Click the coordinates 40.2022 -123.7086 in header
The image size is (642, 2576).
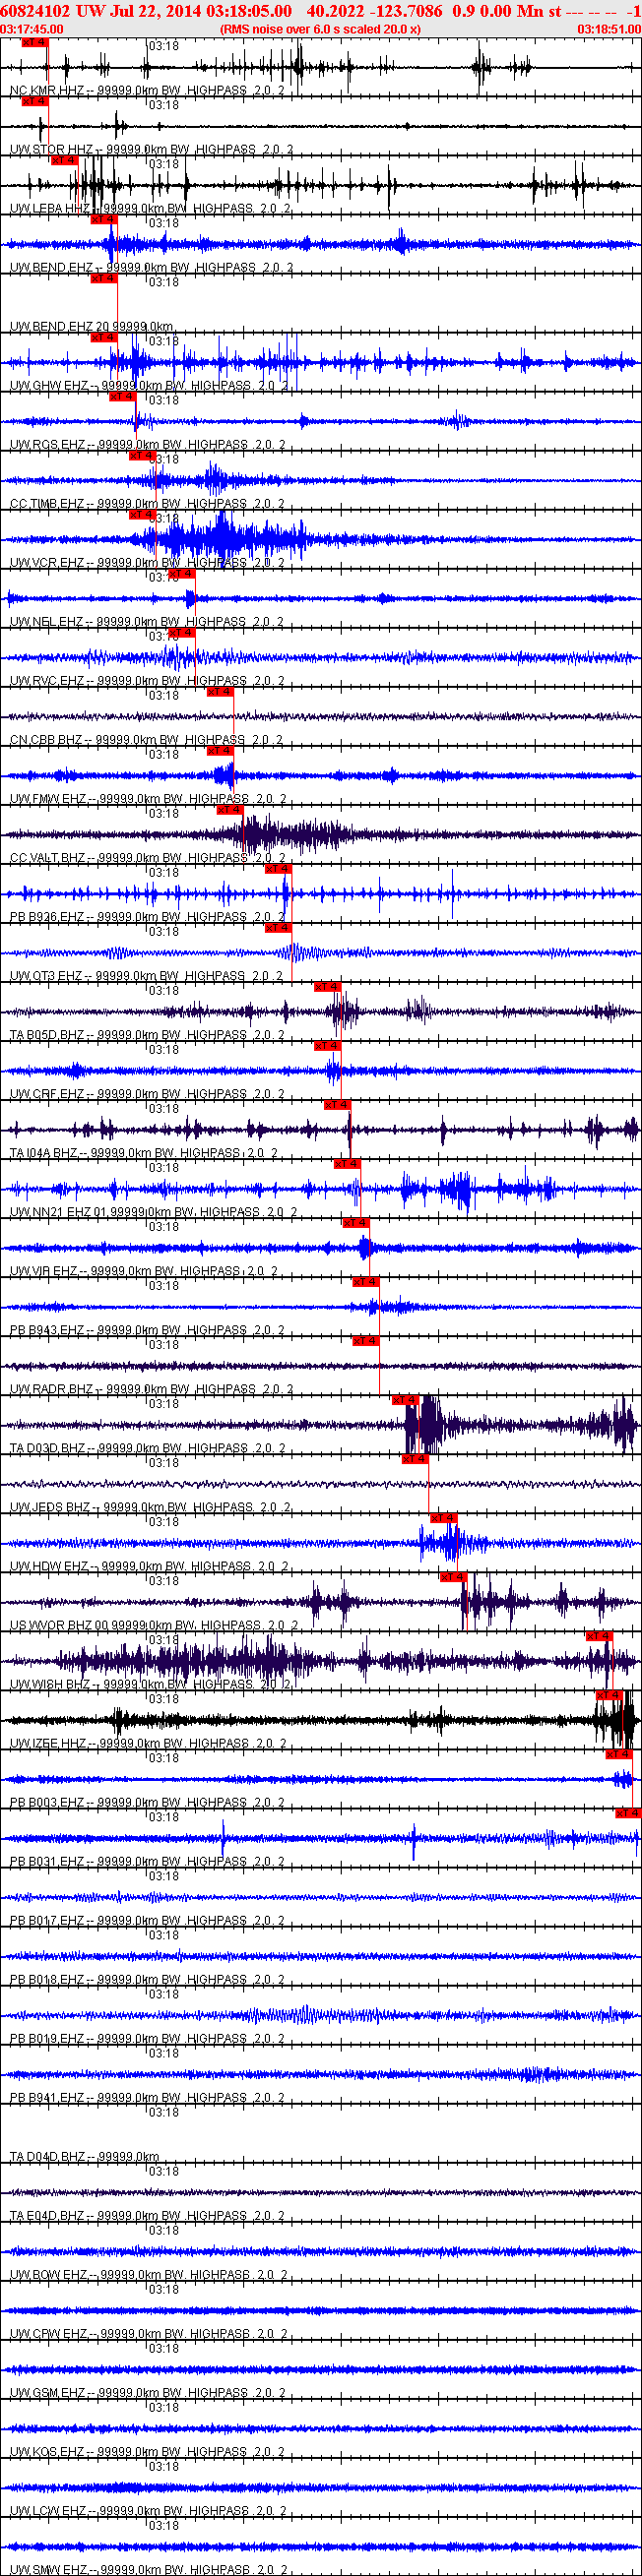374,11
